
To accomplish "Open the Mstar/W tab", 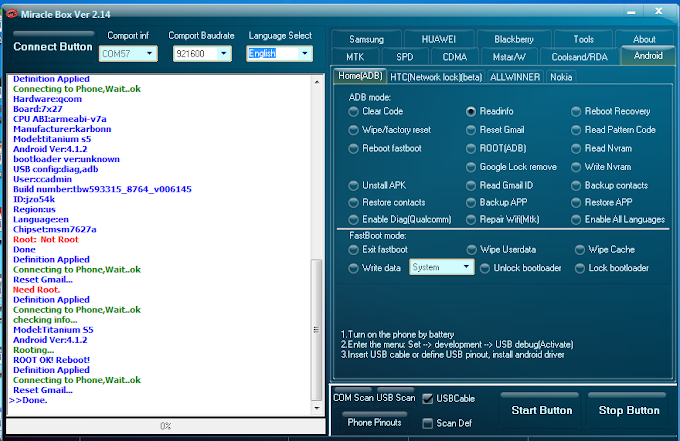I will pos(509,57).
